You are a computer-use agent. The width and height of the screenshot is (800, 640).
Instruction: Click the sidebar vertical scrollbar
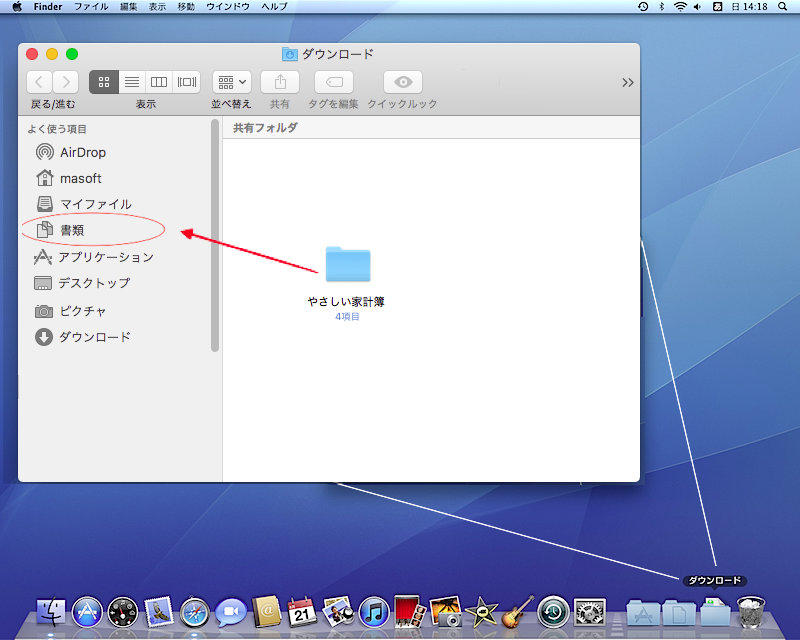pos(215,235)
